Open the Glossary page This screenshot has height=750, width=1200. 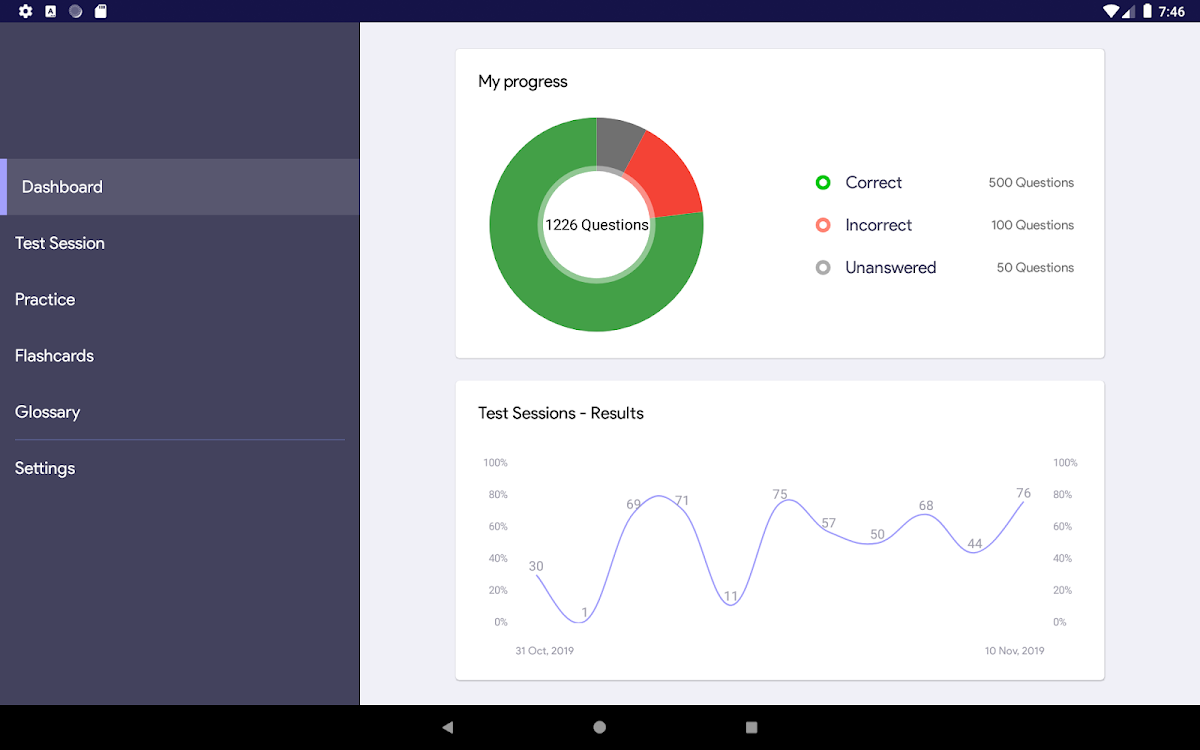tap(47, 411)
